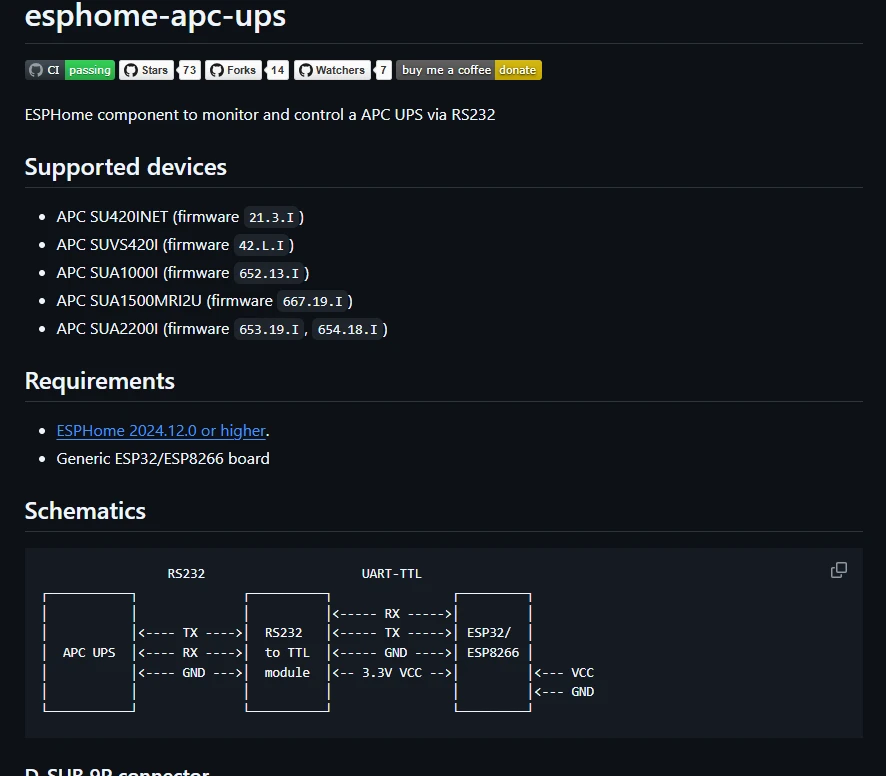Image resolution: width=886 pixels, height=776 pixels.
Task: Open the ESPHome 2024.12.0 or higher link
Action: tap(161, 431)
